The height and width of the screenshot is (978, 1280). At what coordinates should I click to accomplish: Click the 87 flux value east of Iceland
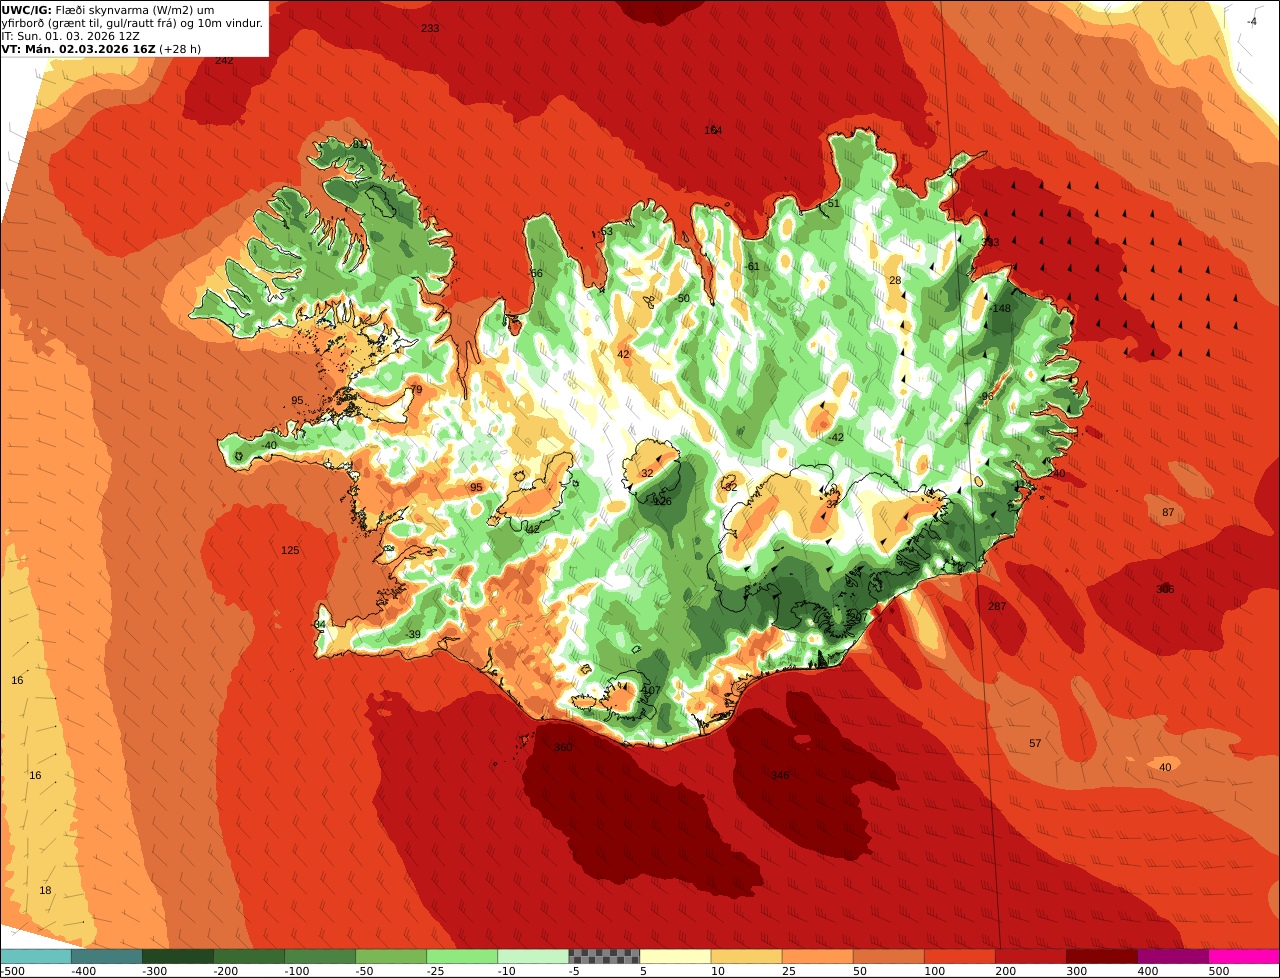(1168, 512)
